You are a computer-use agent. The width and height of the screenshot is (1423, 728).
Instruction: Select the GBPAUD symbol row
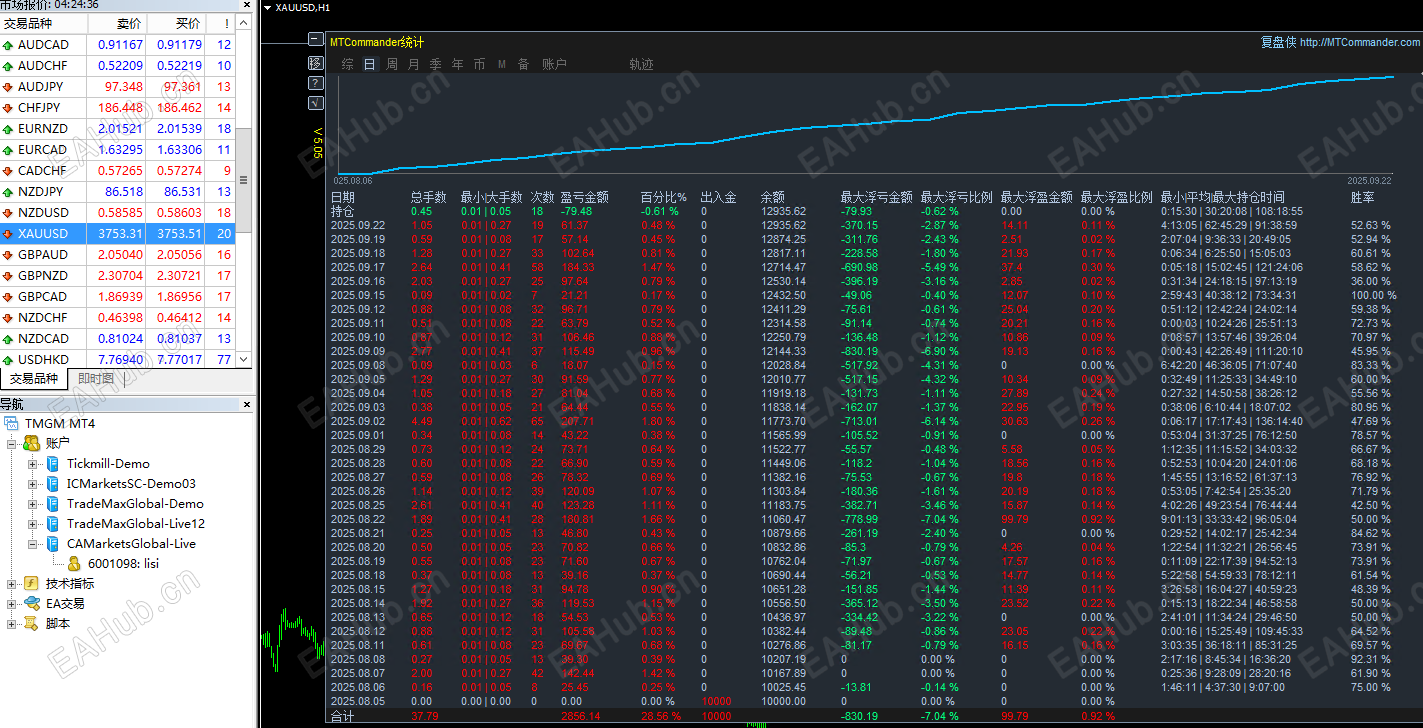(118, 255)
